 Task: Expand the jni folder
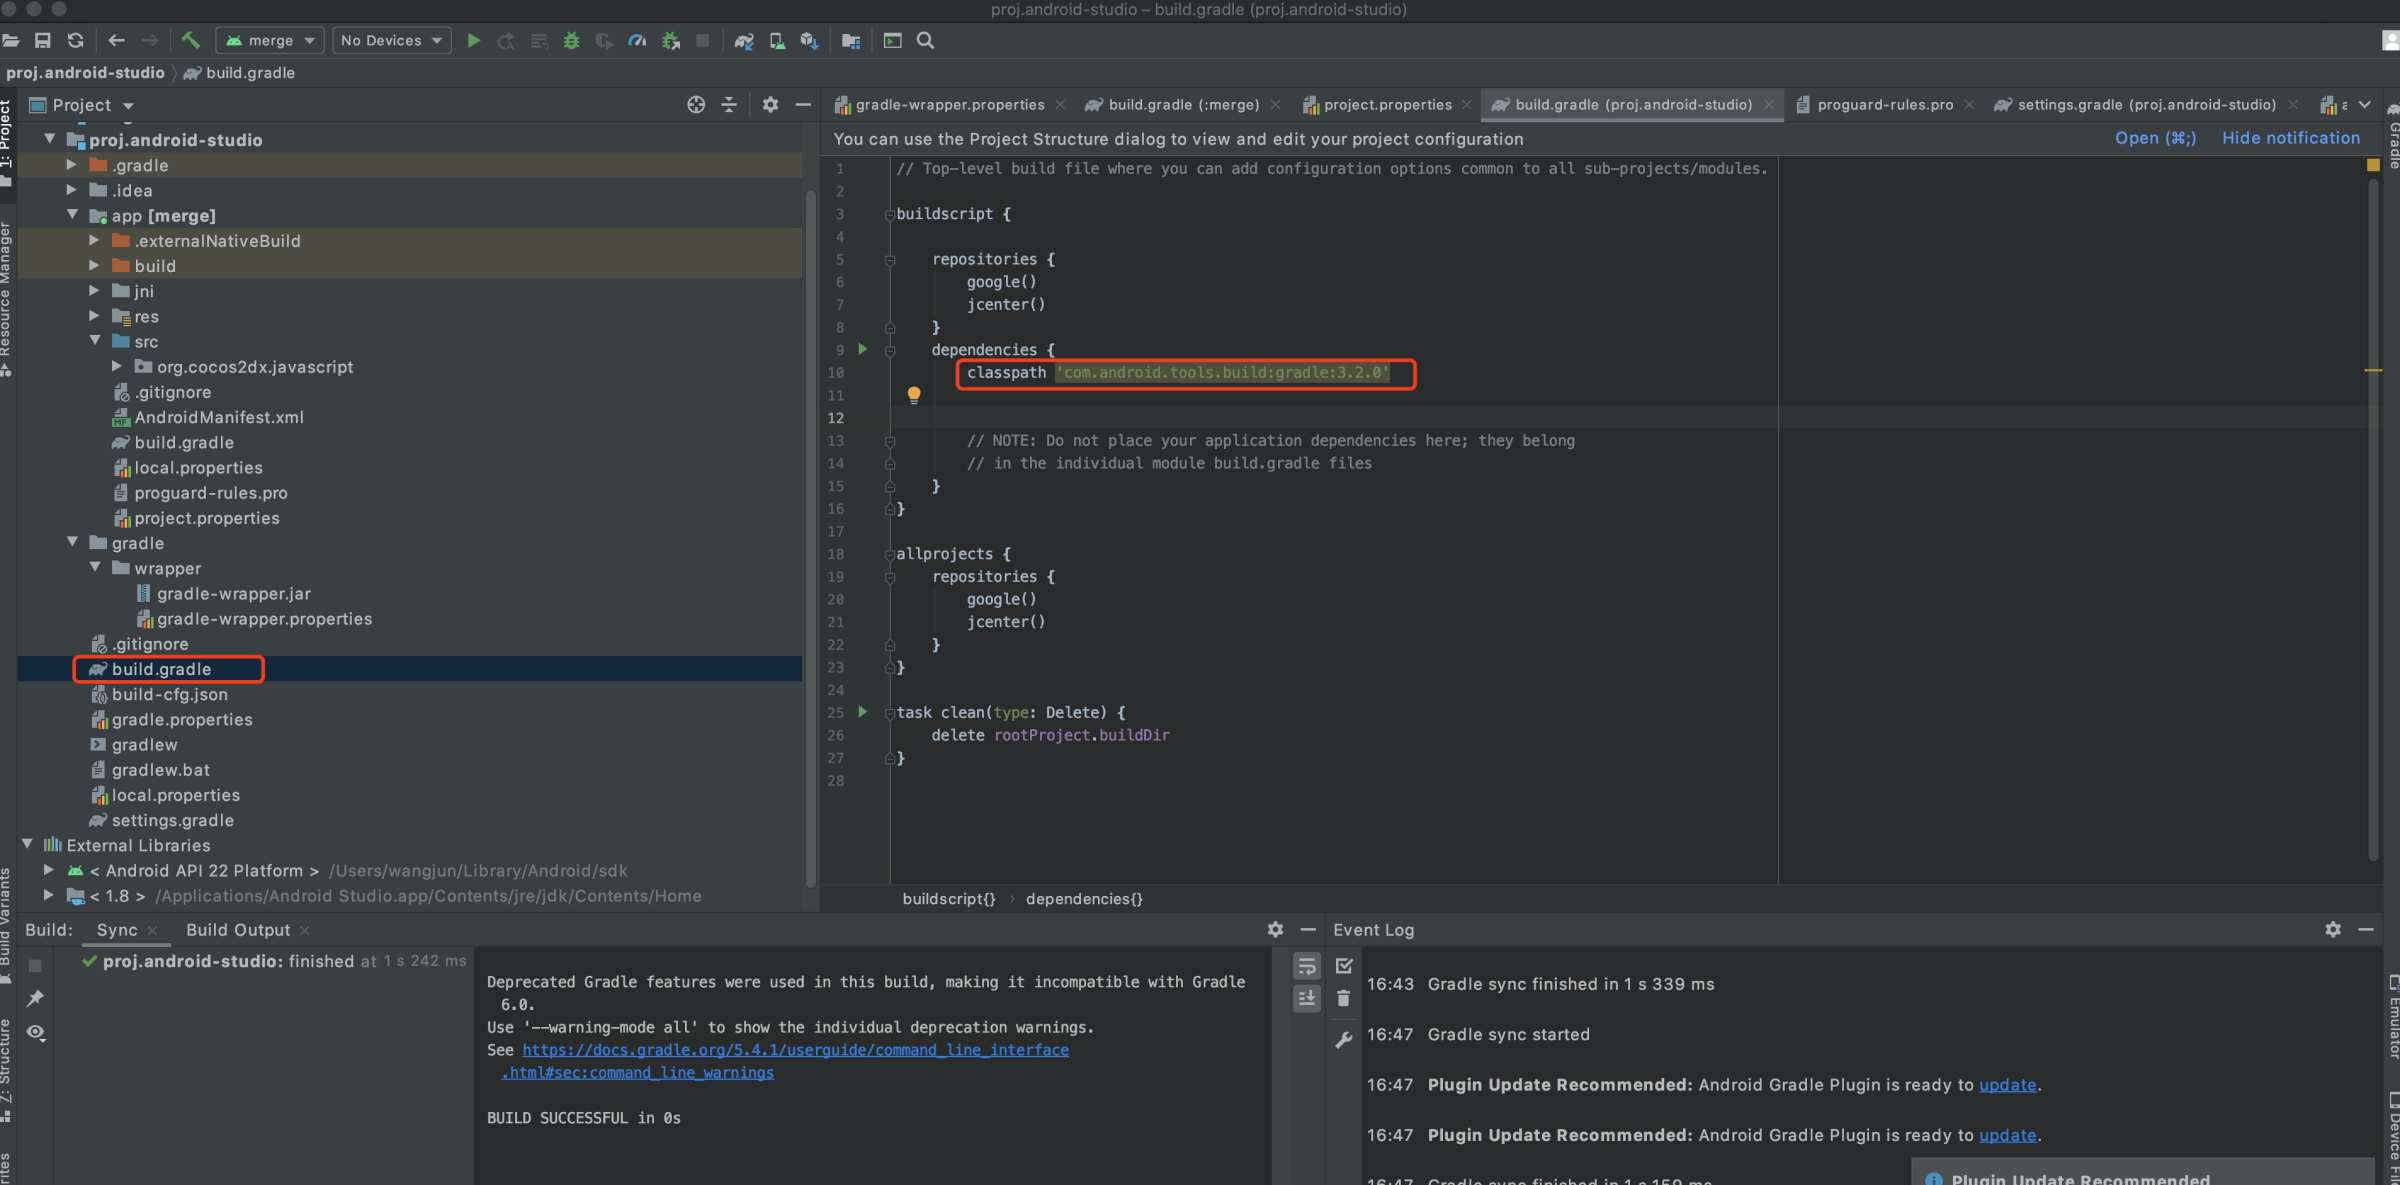[x=95, y=290]
